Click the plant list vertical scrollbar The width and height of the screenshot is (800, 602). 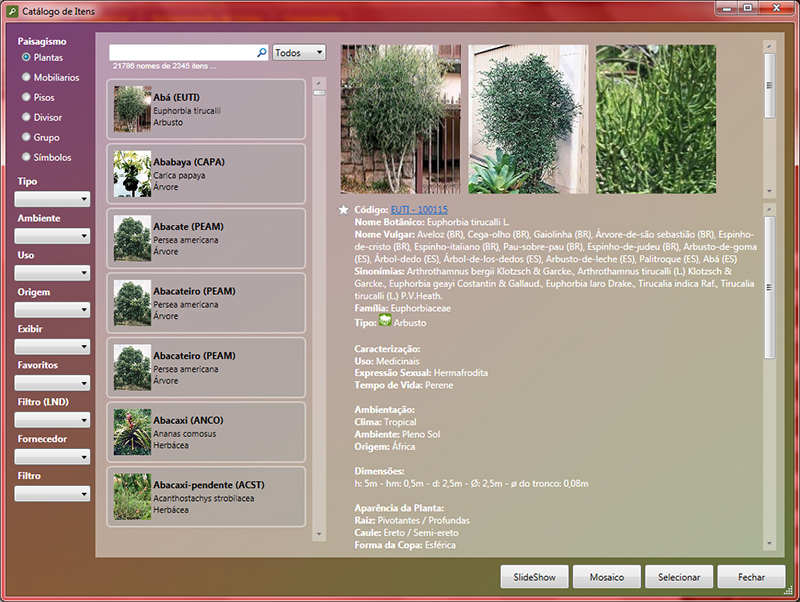319,300
